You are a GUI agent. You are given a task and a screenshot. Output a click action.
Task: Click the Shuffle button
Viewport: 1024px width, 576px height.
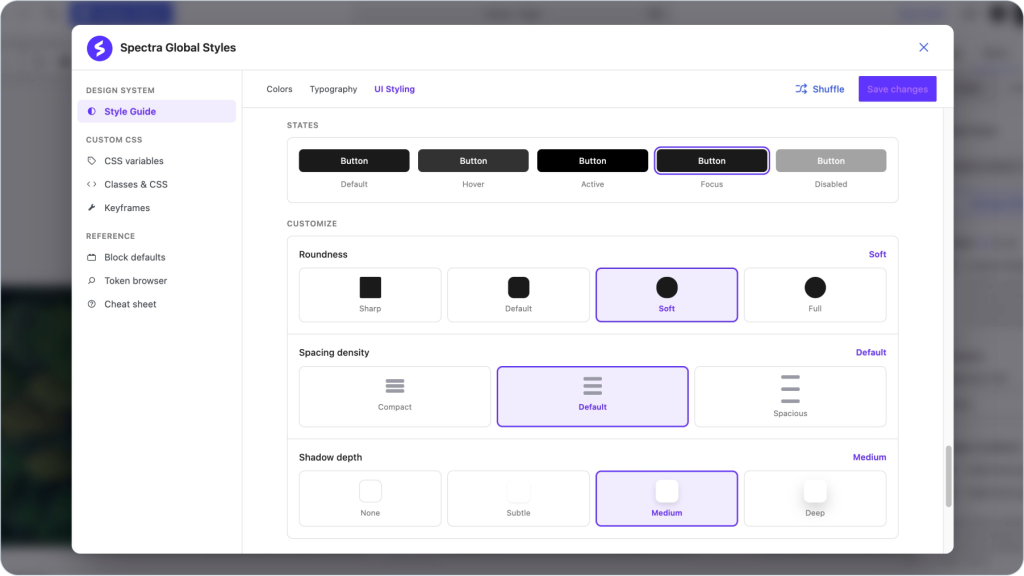tap(820, 89)
